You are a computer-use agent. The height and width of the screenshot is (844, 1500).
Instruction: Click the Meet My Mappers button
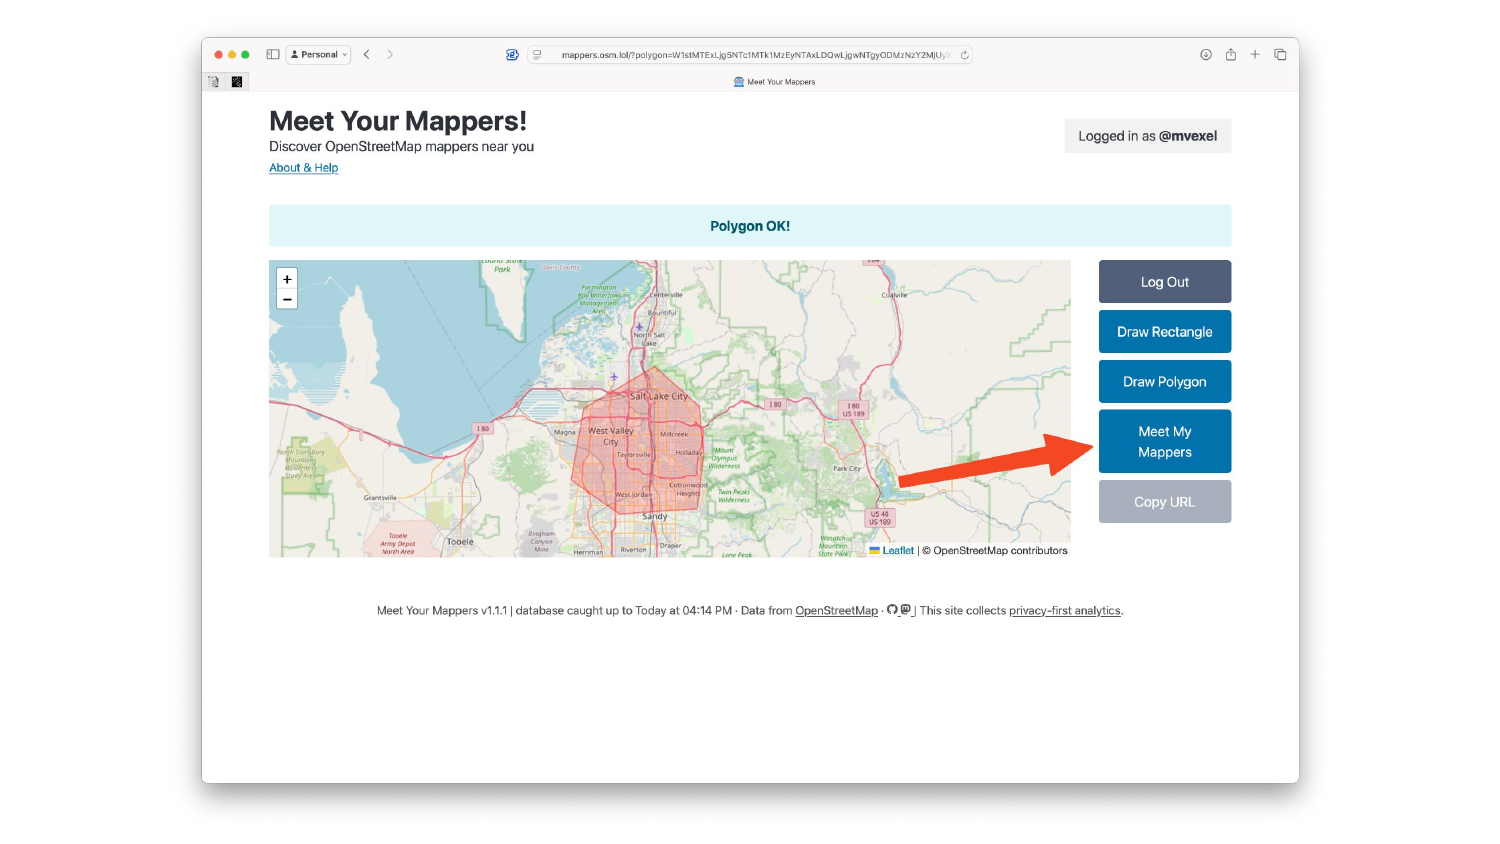(1165, 442)
